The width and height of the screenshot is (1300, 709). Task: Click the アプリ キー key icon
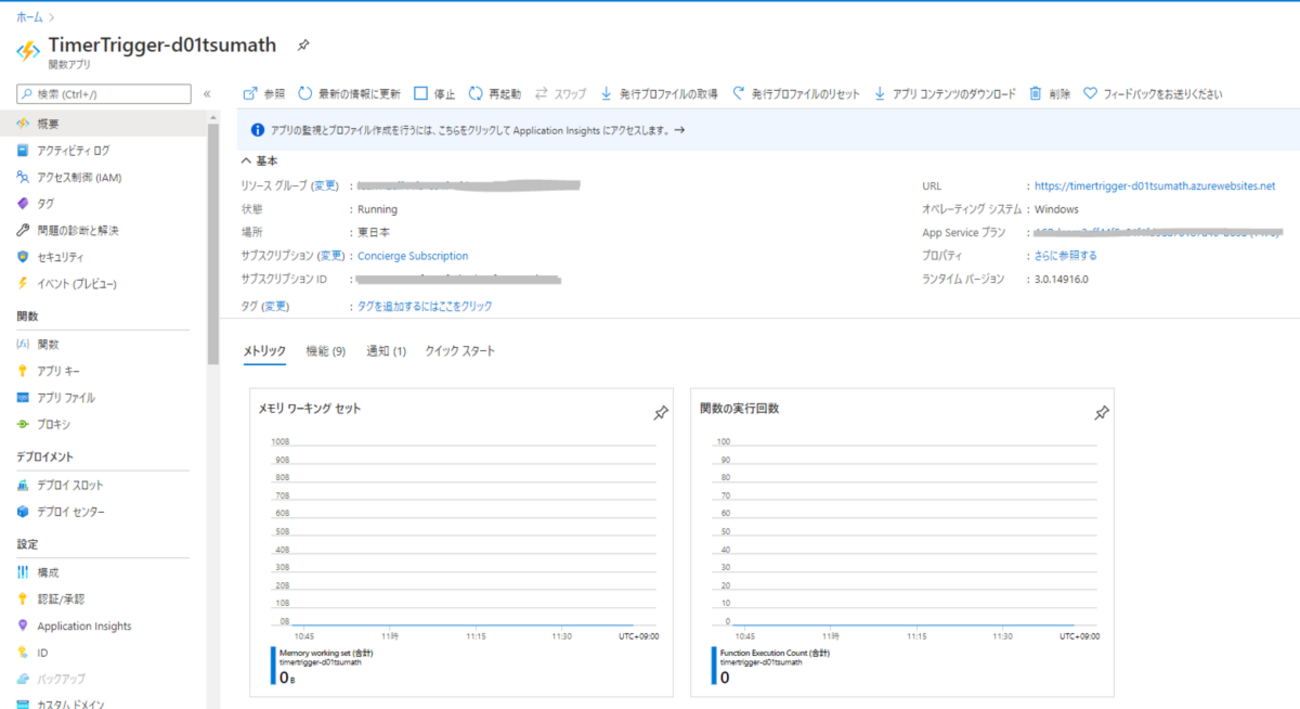coord(23,371)
